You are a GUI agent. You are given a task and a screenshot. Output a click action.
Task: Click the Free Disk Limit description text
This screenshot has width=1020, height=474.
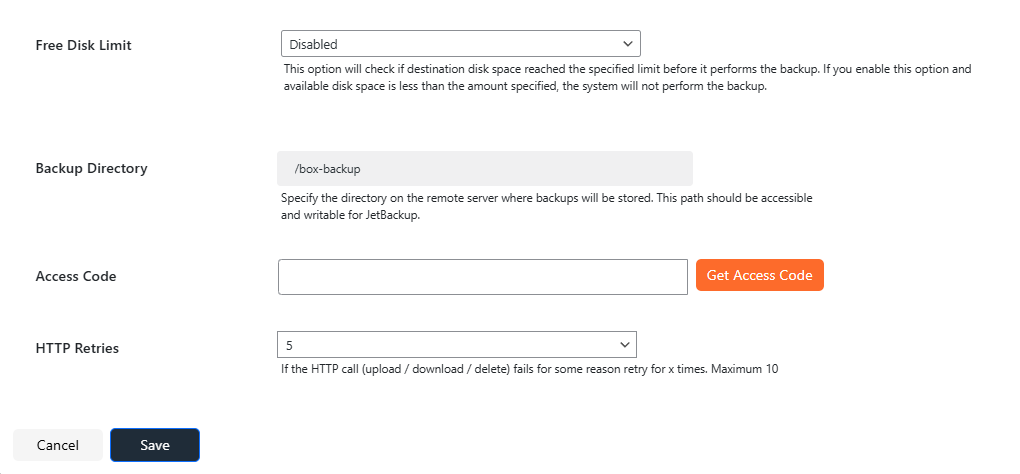coord(627,78)
